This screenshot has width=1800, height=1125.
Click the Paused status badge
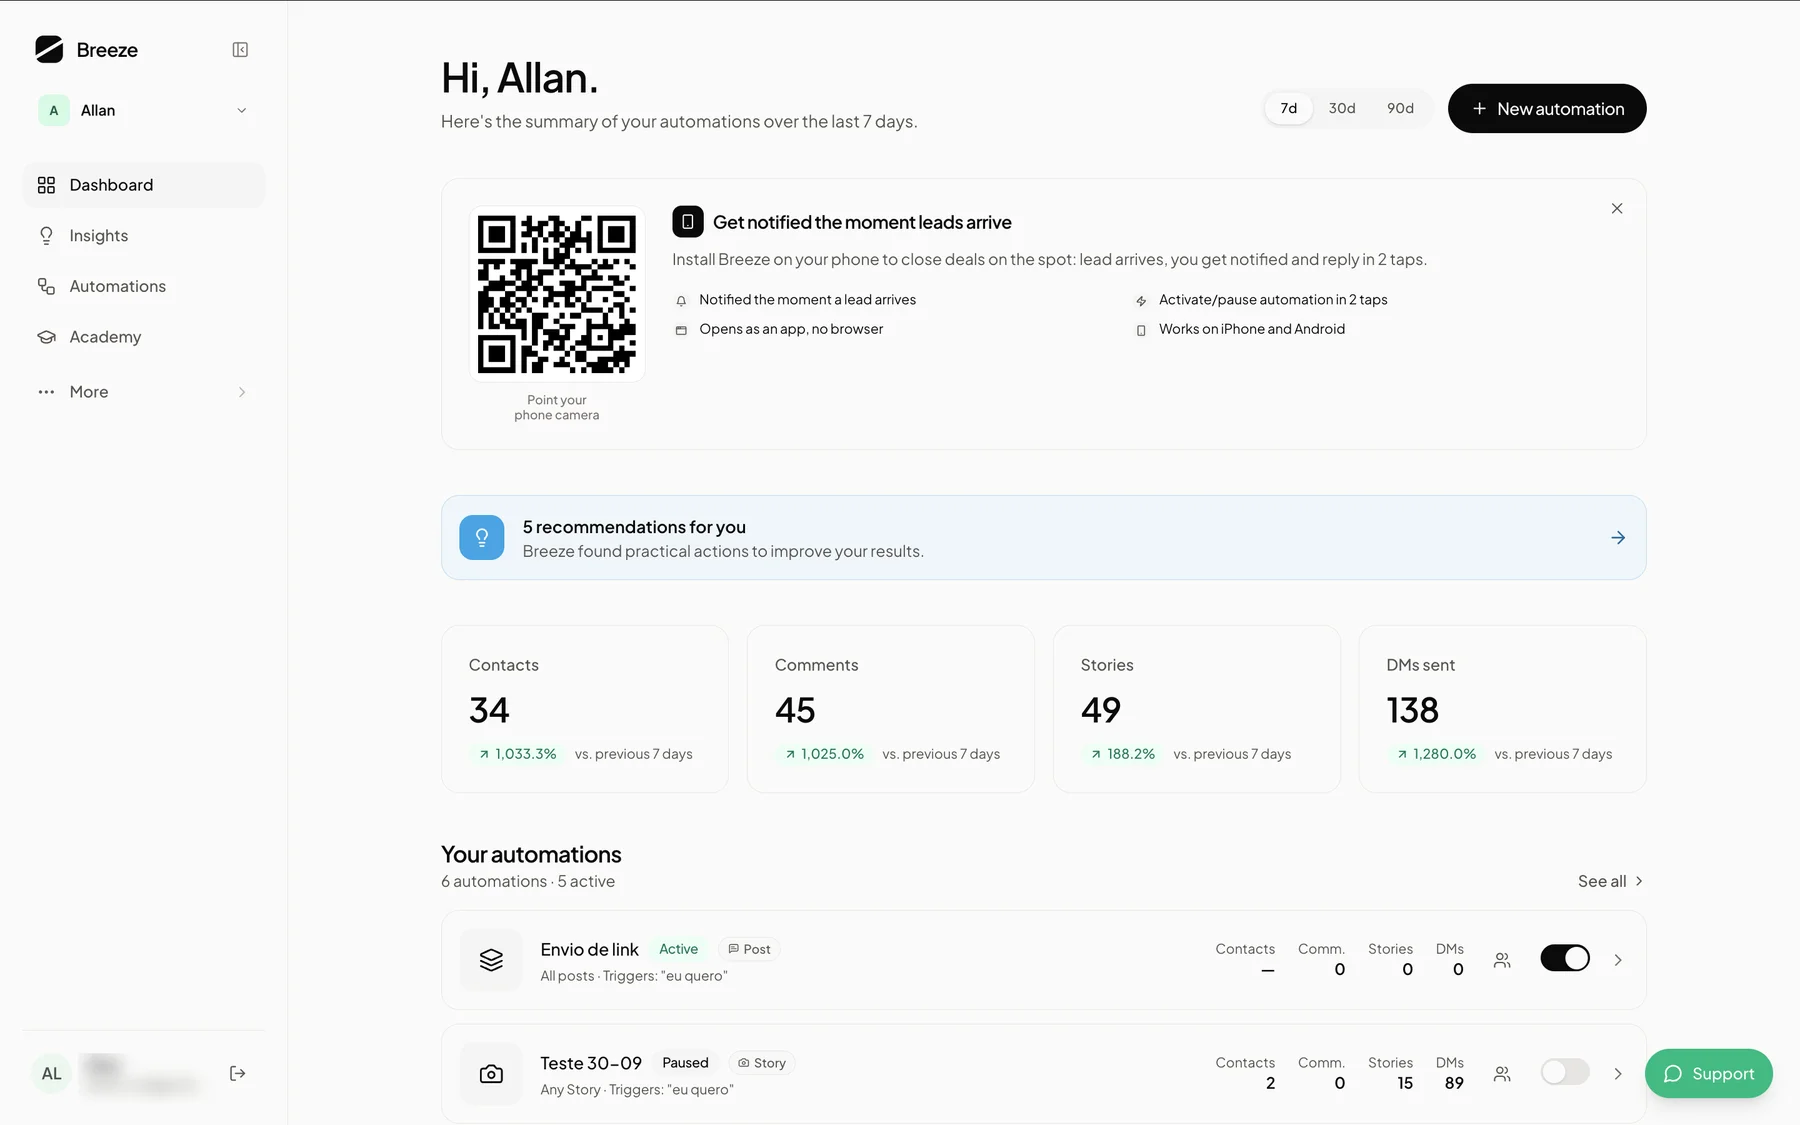click(685, 1063)
